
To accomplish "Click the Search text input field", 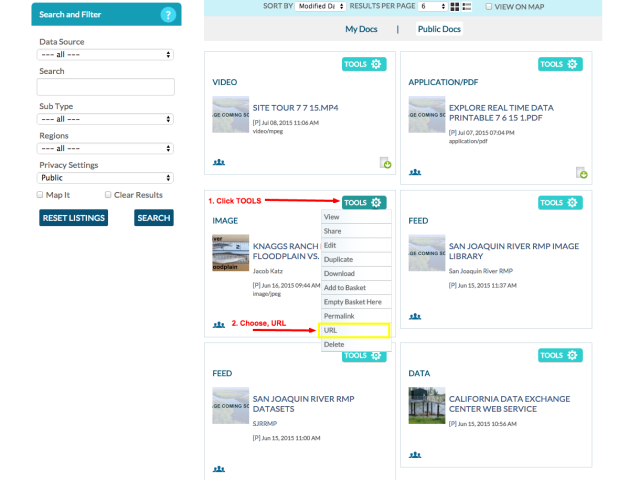I will point(105,87).
